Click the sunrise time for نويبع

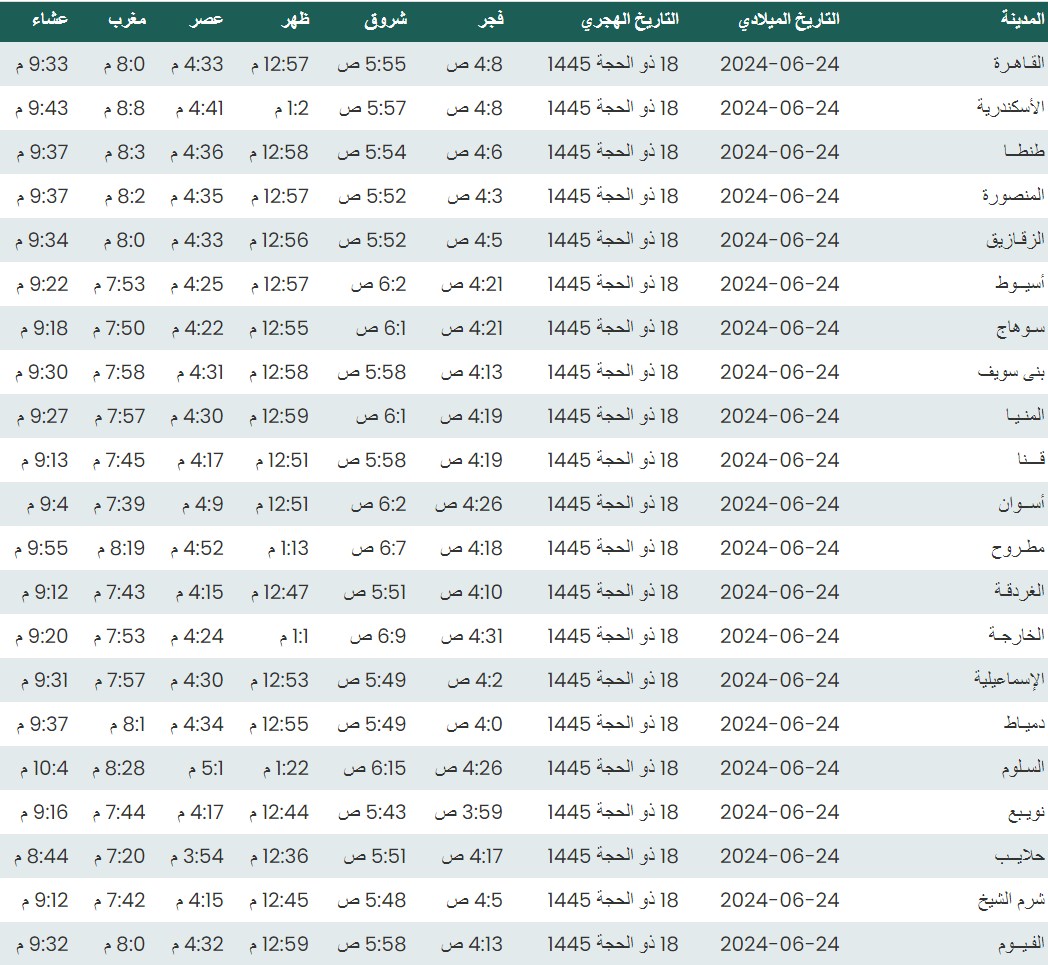pyautogui.click(x=372, y=812)
